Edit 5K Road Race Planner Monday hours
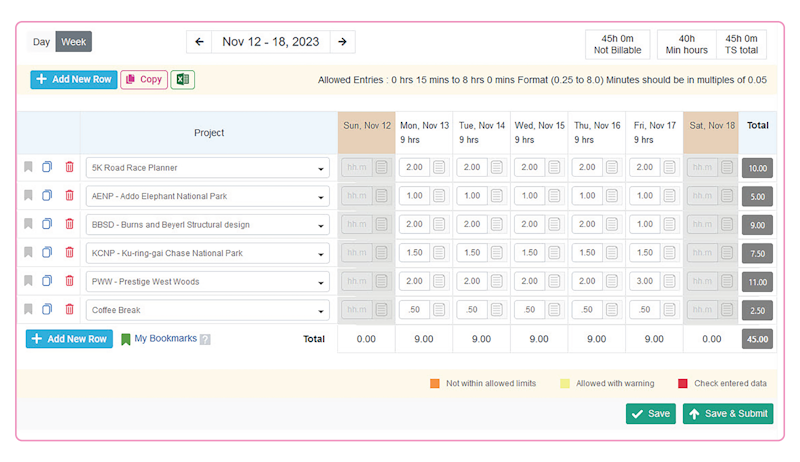800x462 pixels. coord(415,167)
